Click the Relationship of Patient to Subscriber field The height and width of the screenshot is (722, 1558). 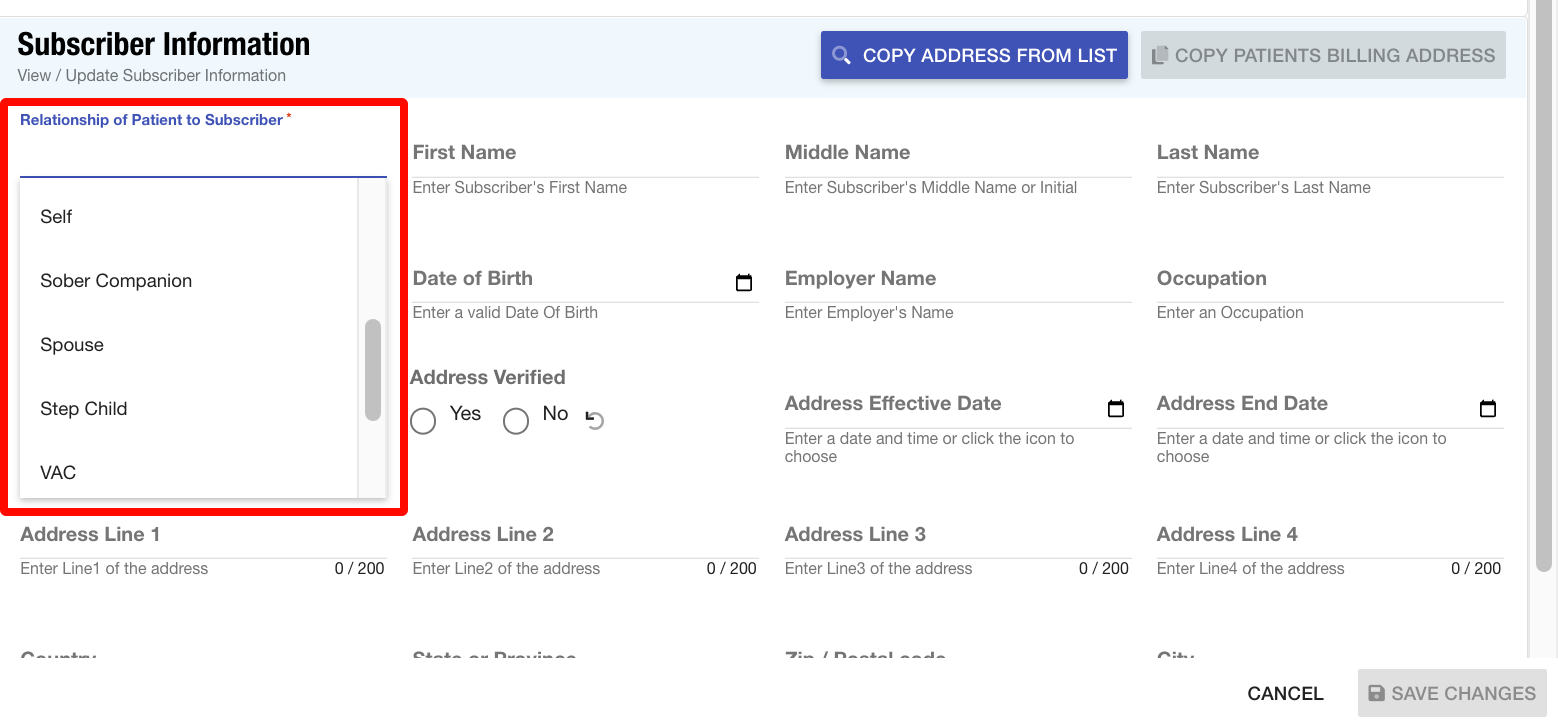click(x=202, y=156)
